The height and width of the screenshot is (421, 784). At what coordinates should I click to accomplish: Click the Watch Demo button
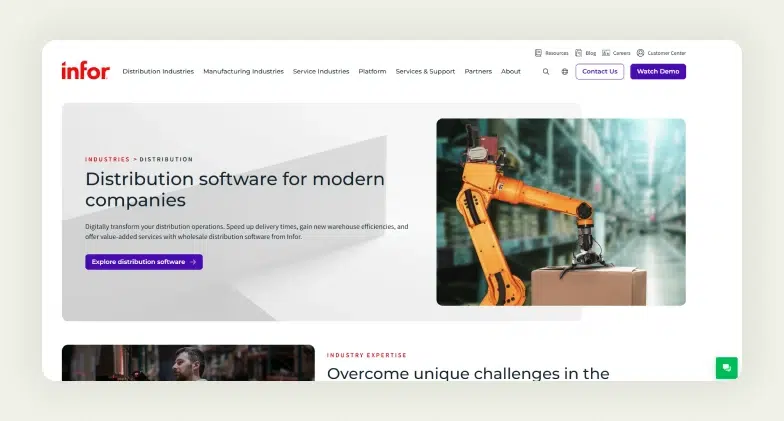point(658,72)
